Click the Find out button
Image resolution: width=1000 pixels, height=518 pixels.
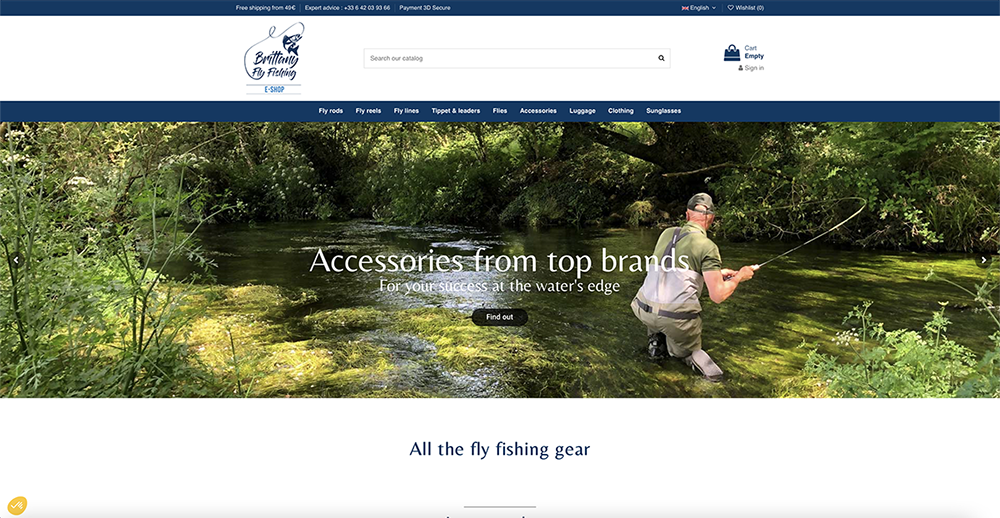499,317
